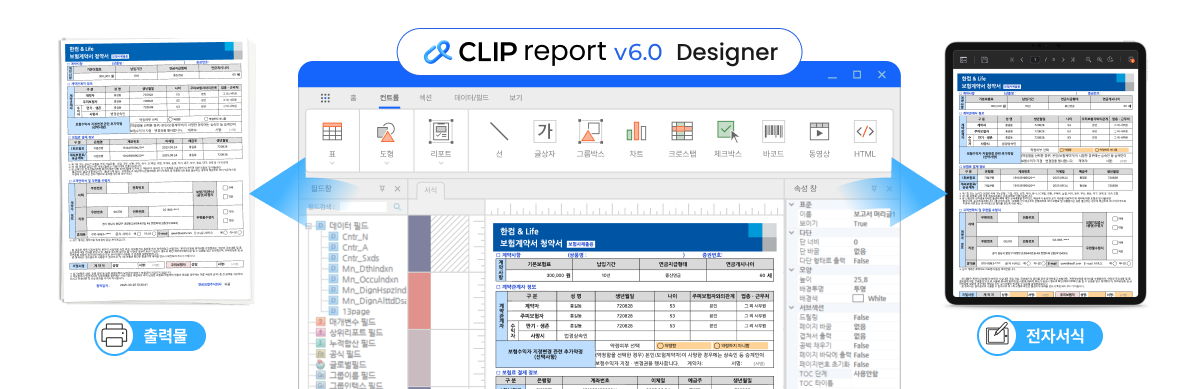The height and width of the screenshot is (389, 1198).
Task: Click the 단 너비 0 value
Action: pos(855,242)
